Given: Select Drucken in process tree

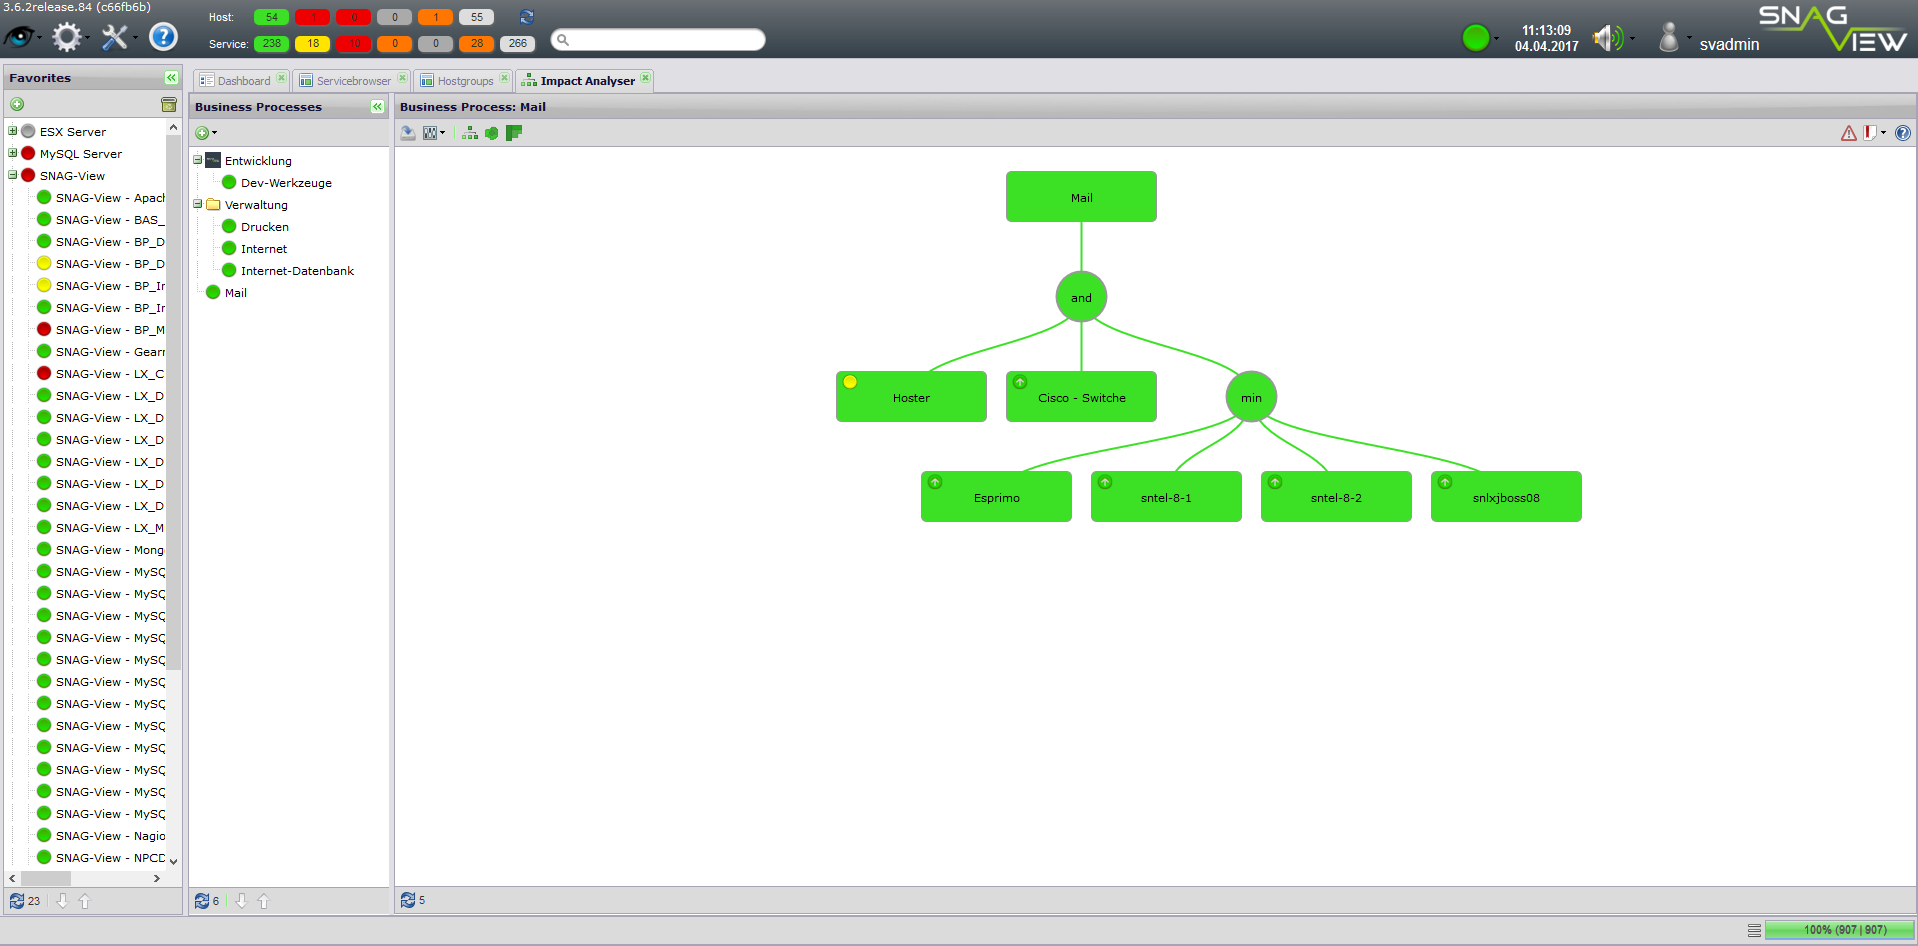Looking at the screenshot, I should 265,227.
